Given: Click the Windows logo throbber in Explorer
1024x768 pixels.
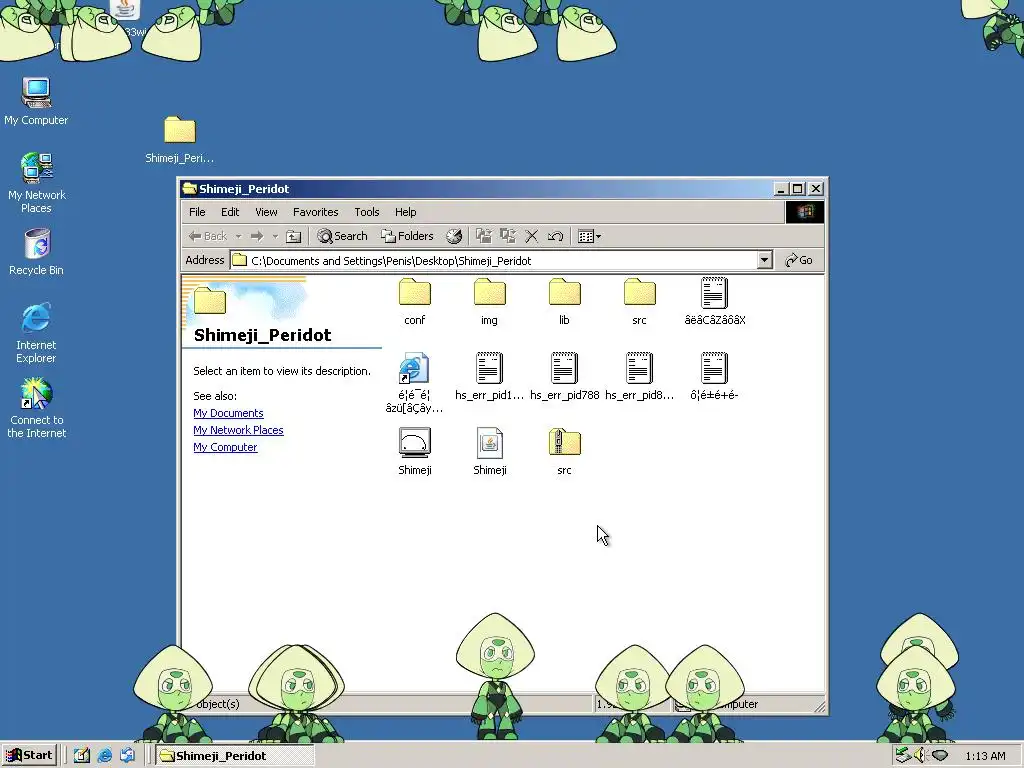Looking at the screenshot, I should pos(805,212).
